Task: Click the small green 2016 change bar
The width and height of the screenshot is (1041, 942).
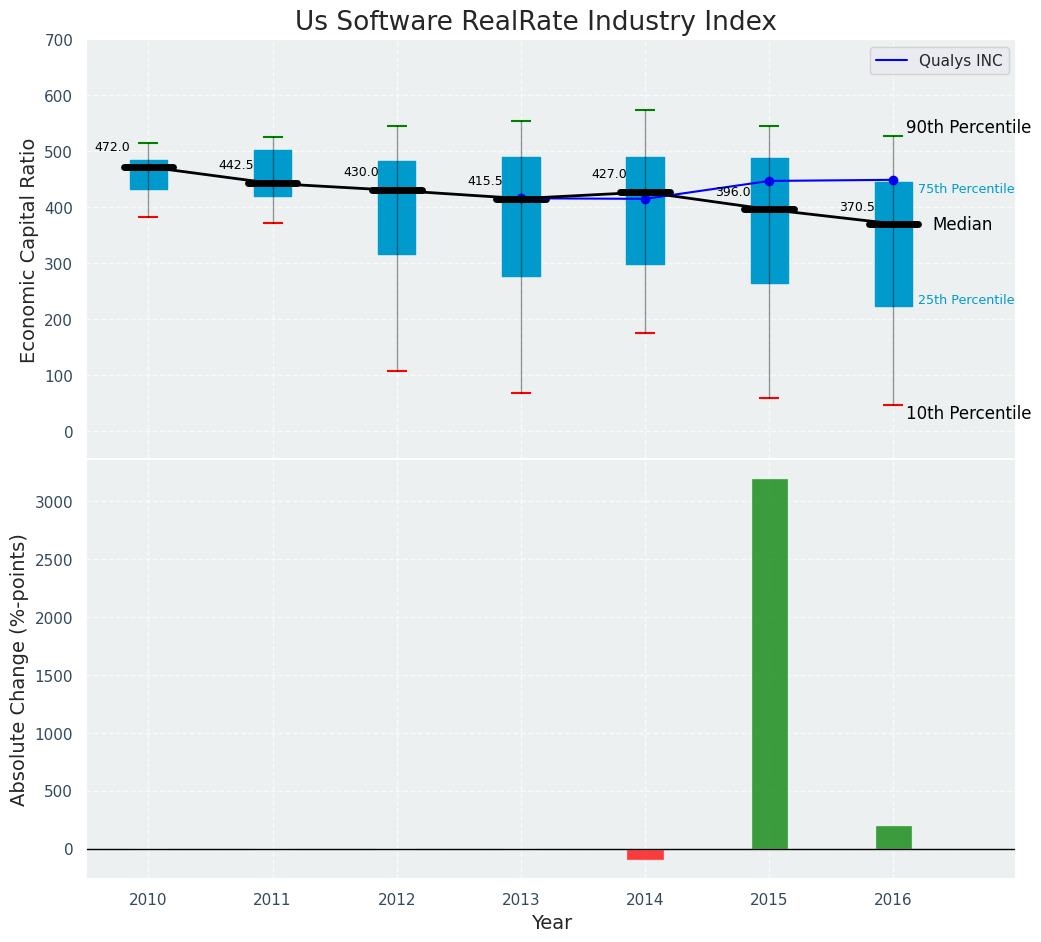Action: pyautogui.click(x=894, y=837)
